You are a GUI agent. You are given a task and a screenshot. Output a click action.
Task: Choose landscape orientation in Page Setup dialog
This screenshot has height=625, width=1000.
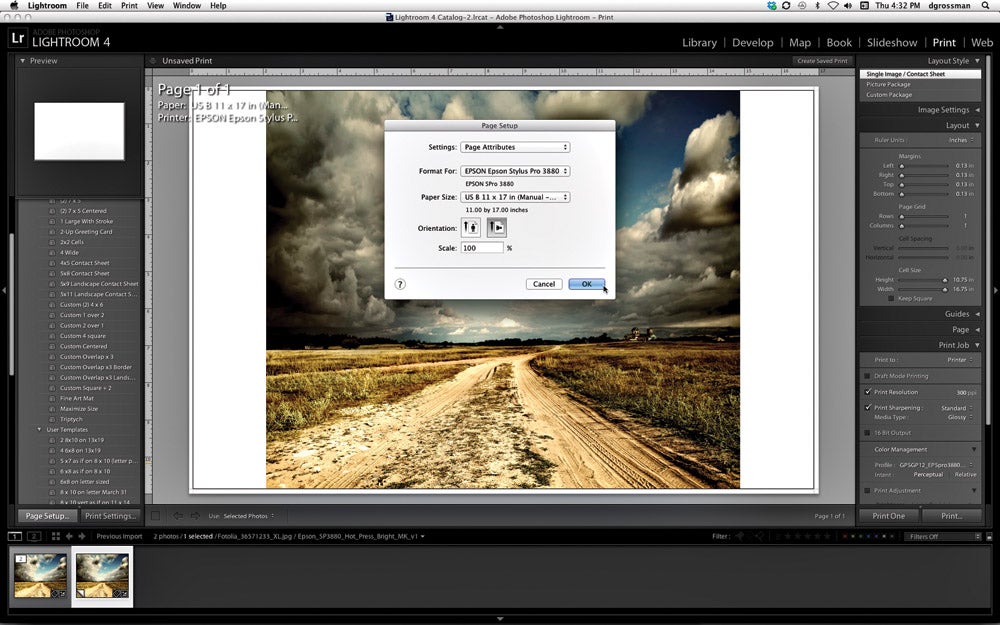point(497,228)
